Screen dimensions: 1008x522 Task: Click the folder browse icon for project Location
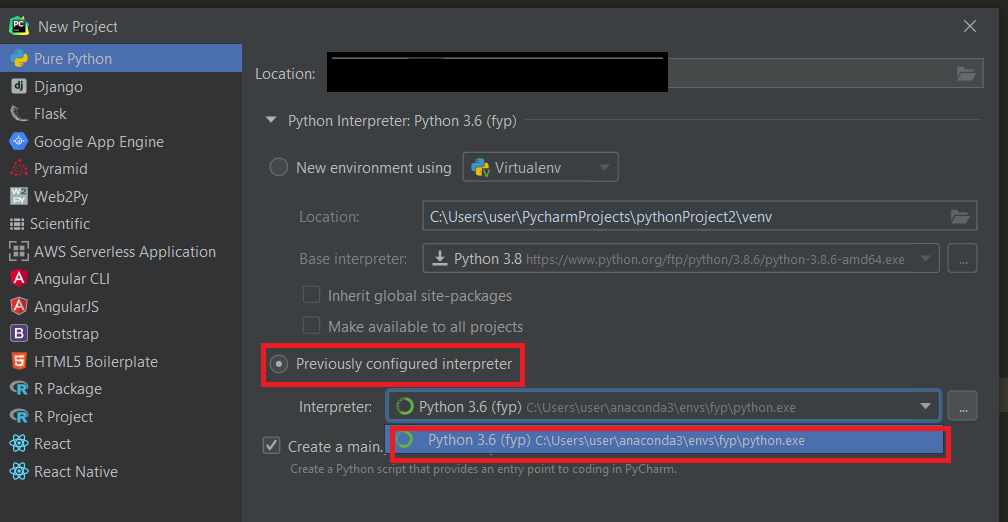click(x=965, y=73)
